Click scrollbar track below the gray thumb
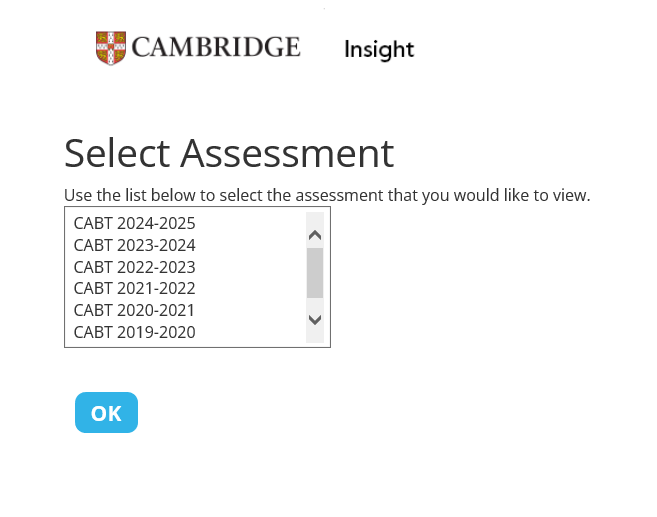This screenshot has width=657, height=517. tap(315, 305)
